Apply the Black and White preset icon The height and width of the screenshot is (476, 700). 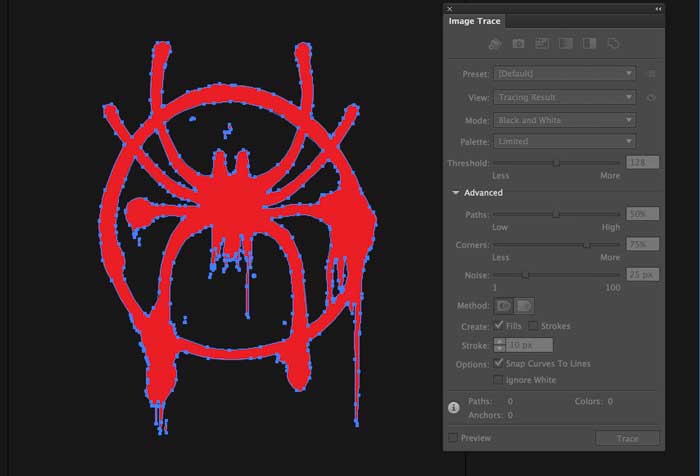tap(589, 43)
